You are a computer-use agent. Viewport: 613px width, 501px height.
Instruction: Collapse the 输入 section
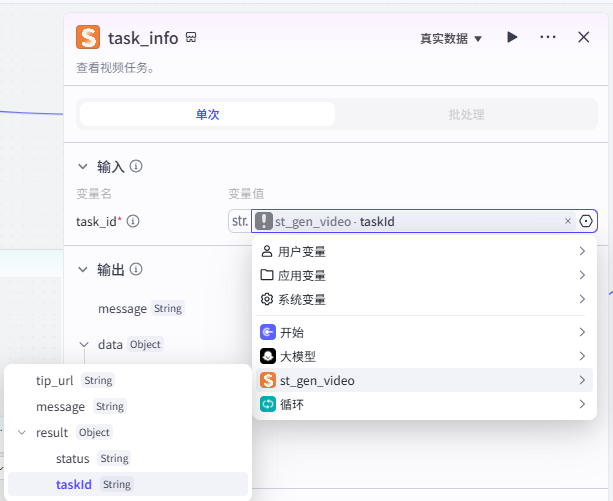coord(82,166)
